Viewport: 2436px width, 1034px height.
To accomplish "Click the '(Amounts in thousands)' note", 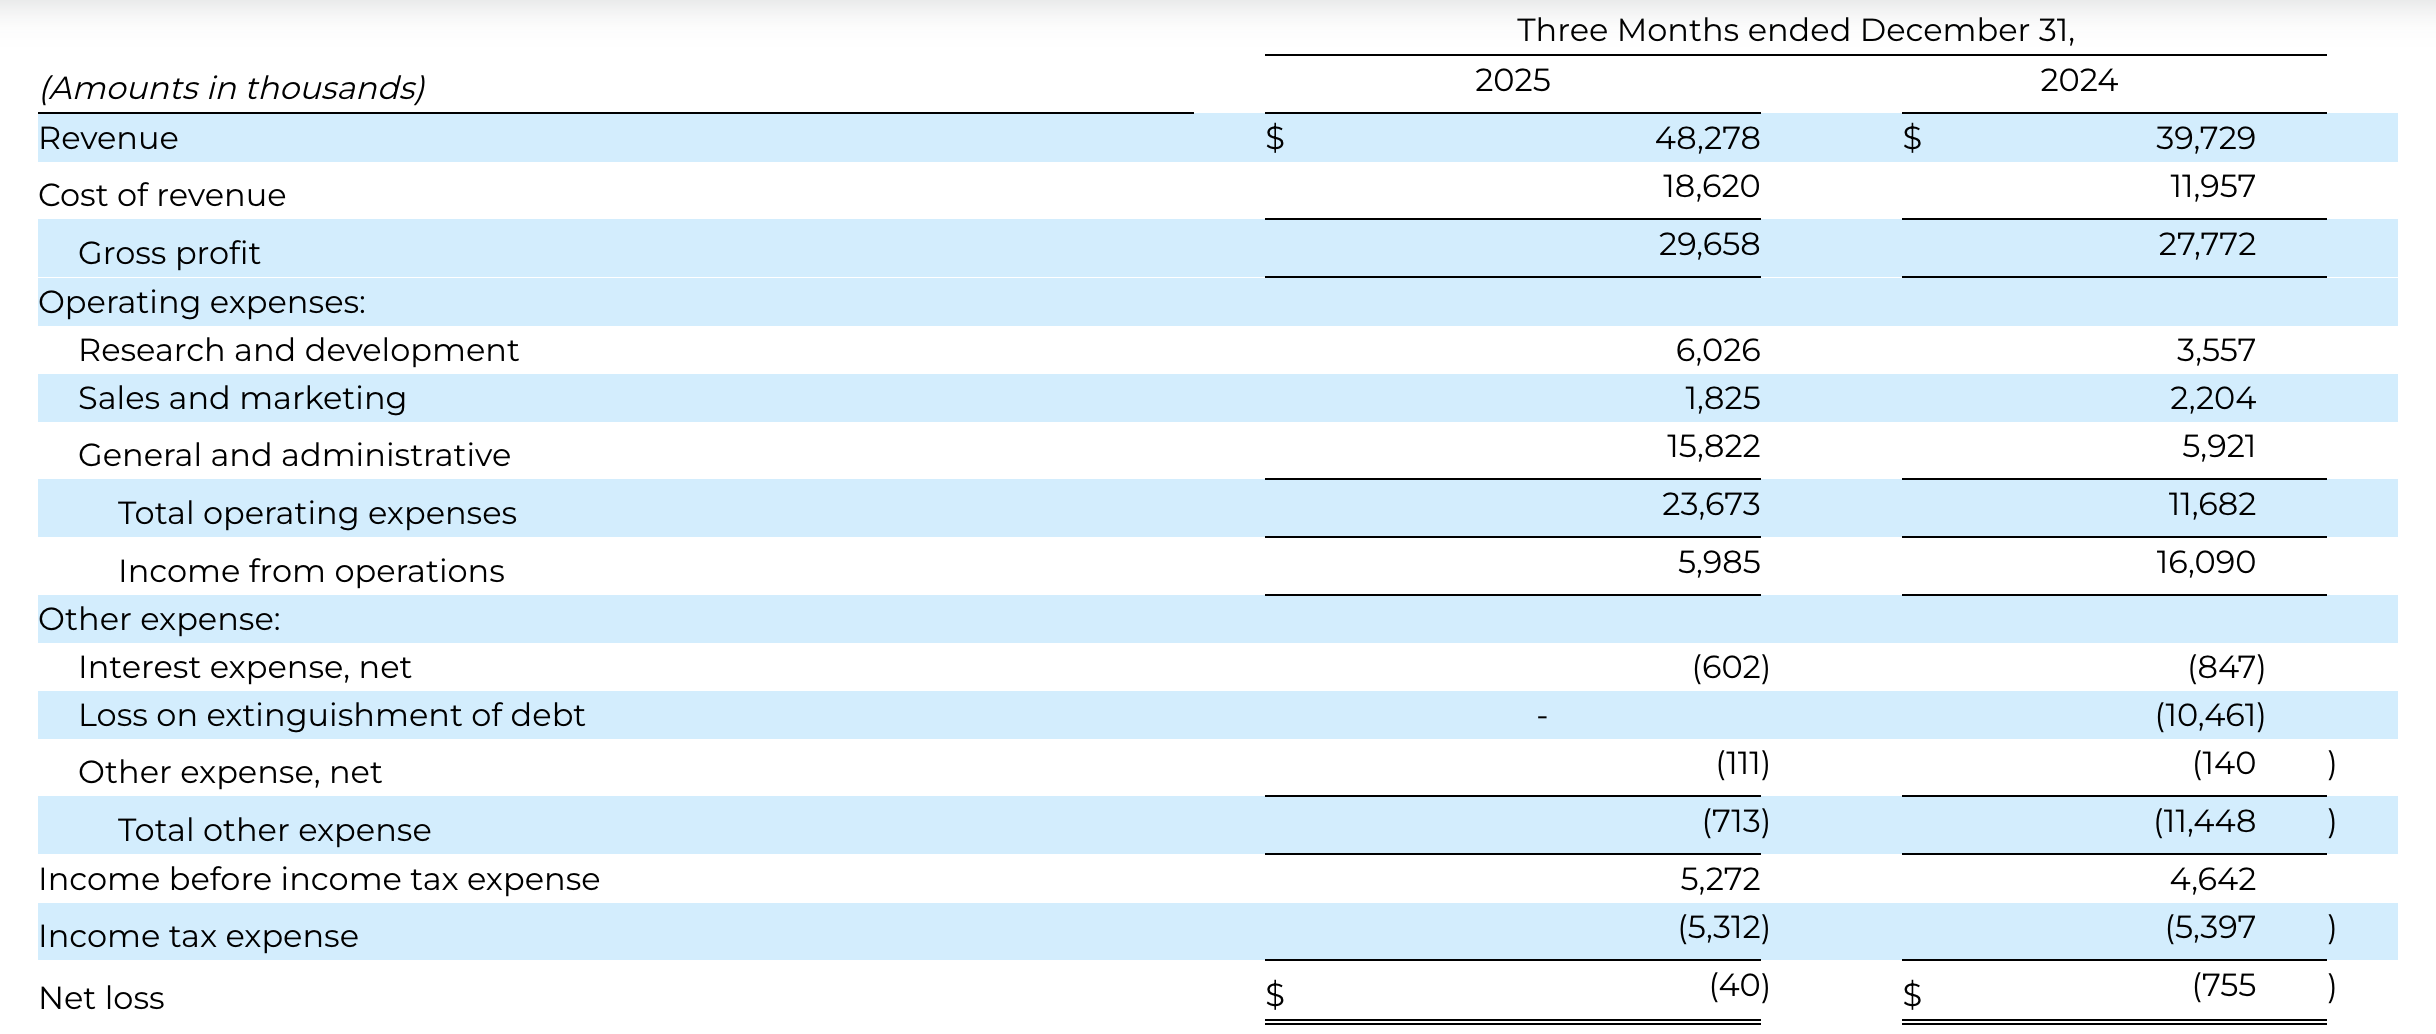I will click(x=232, y=88).
